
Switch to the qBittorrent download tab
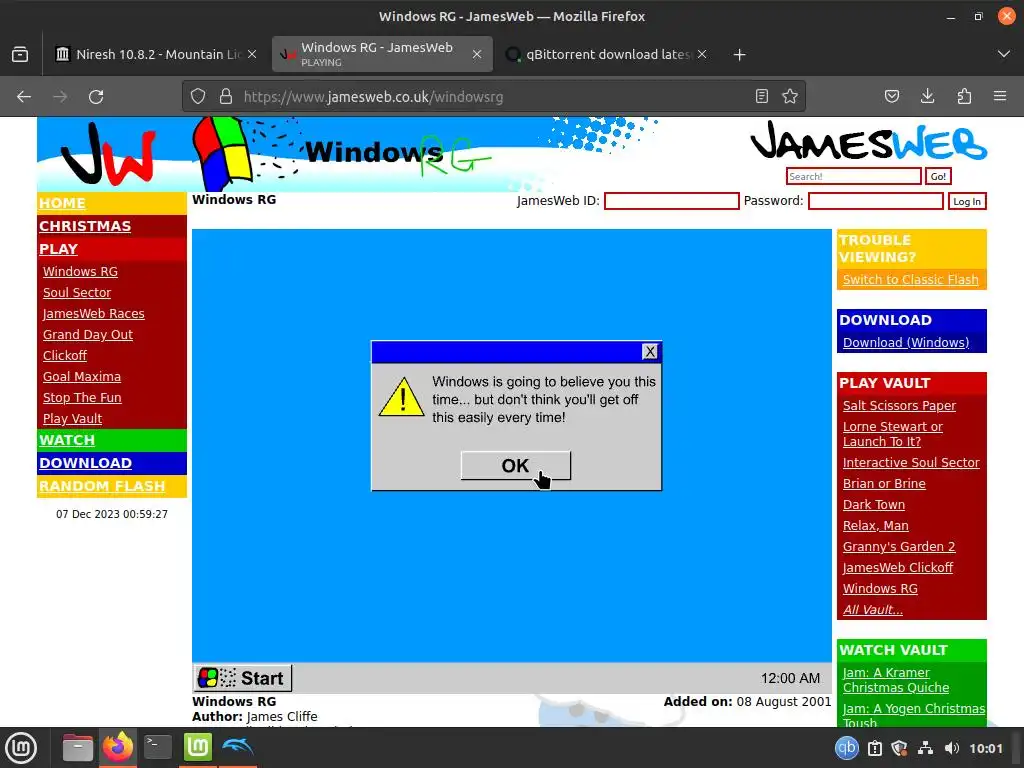[605, 54]
